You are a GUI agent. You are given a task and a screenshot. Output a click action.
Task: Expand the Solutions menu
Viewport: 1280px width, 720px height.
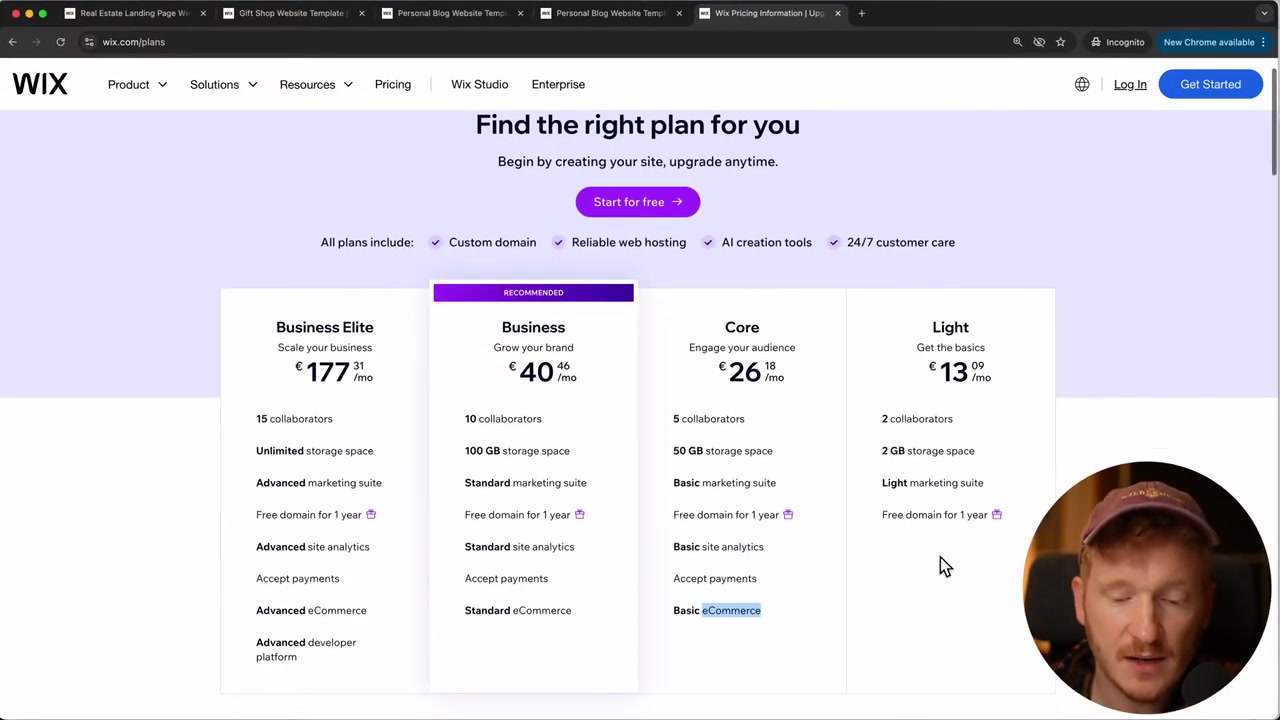click(223, 84)
